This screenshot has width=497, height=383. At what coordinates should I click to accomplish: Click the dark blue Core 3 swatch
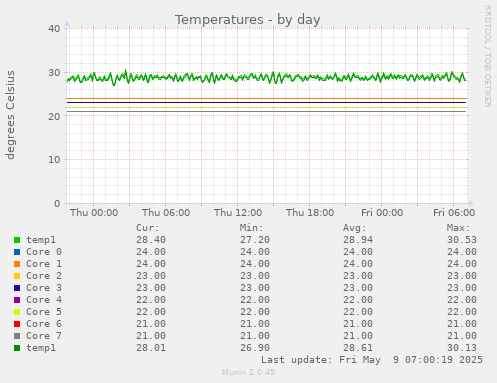pyautogui.click(x=17, y=288)
